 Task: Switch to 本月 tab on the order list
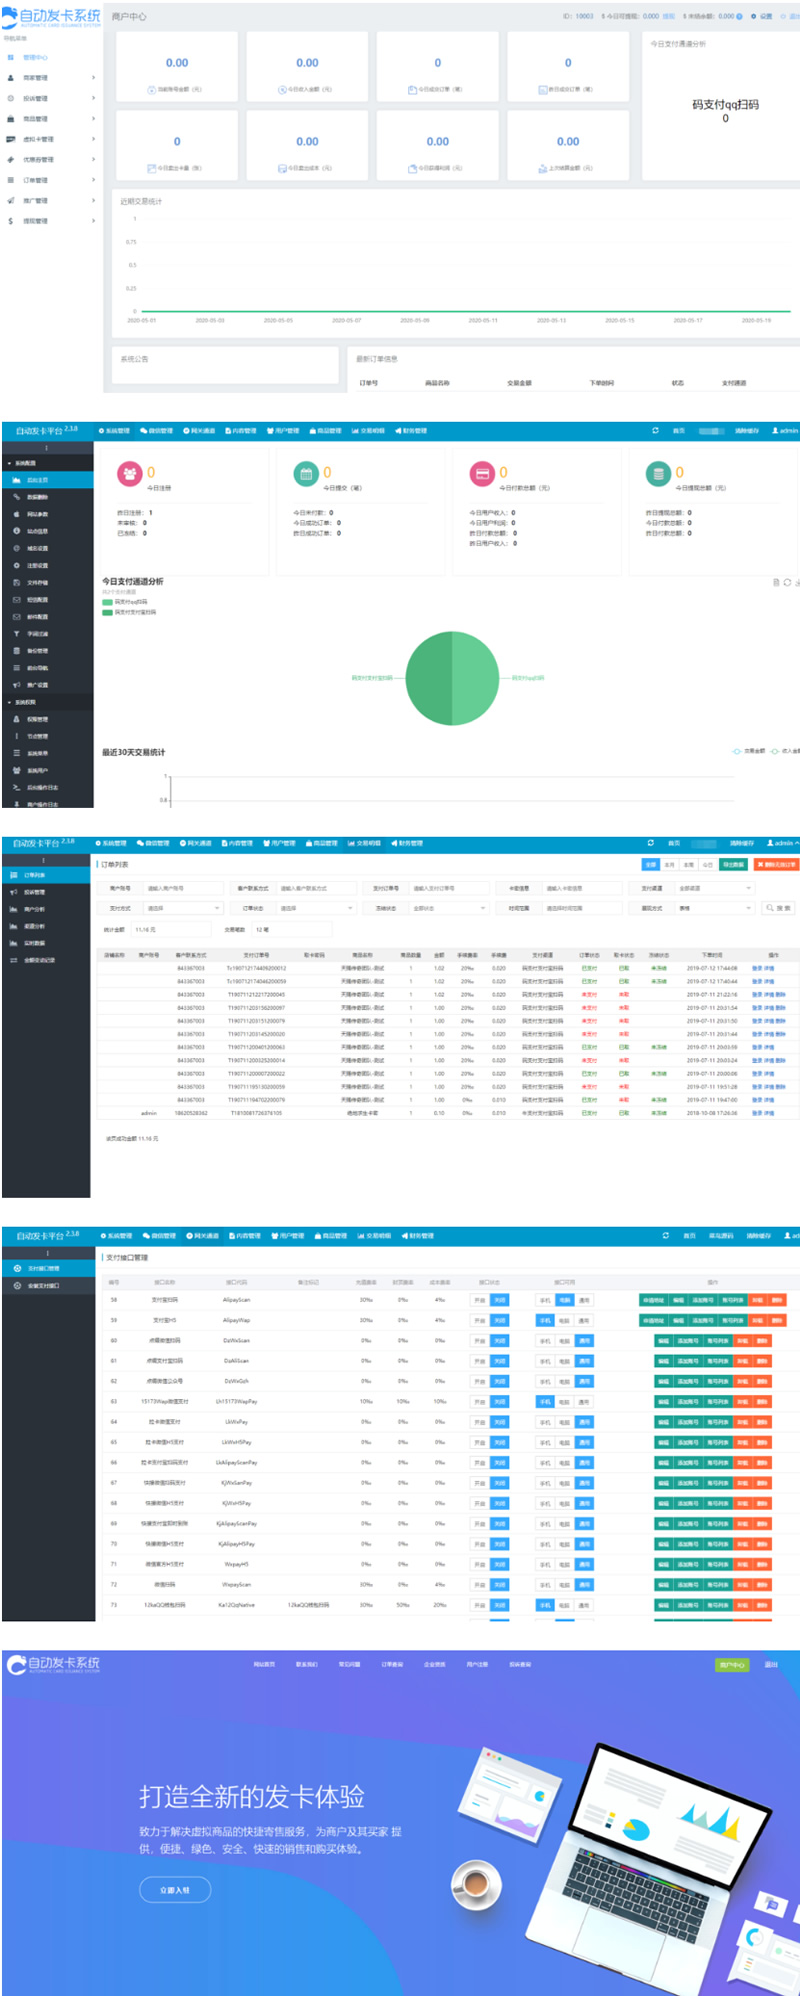click(670, 865)
